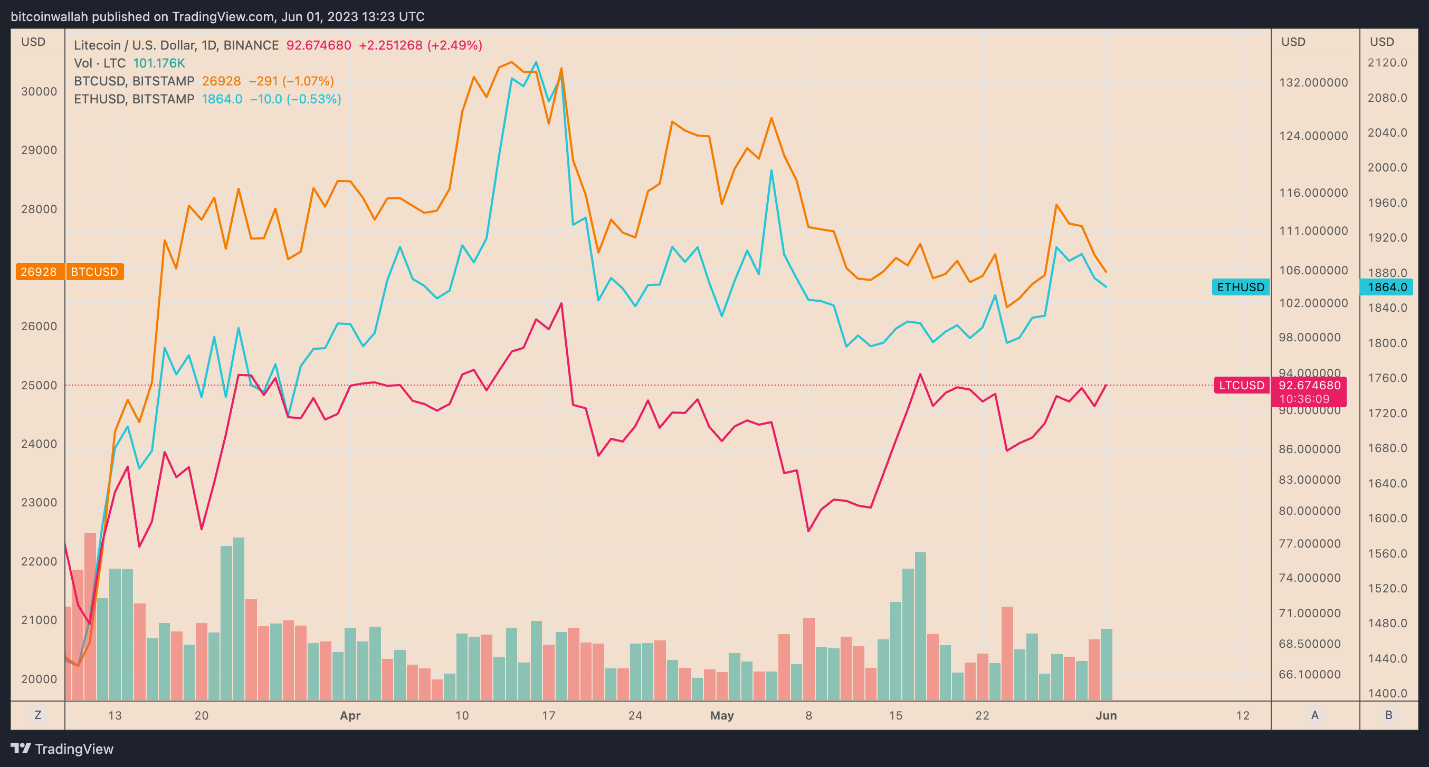Screen dimensions: 1429x767
Task: Click the Z button left of time axis
Action: 38,715
